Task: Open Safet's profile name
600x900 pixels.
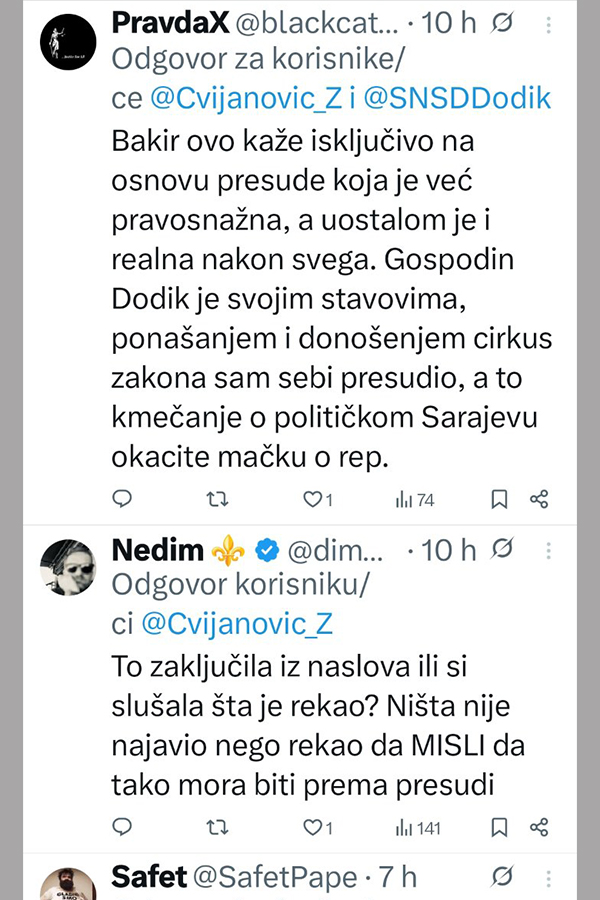Action: tap(149, 878)
